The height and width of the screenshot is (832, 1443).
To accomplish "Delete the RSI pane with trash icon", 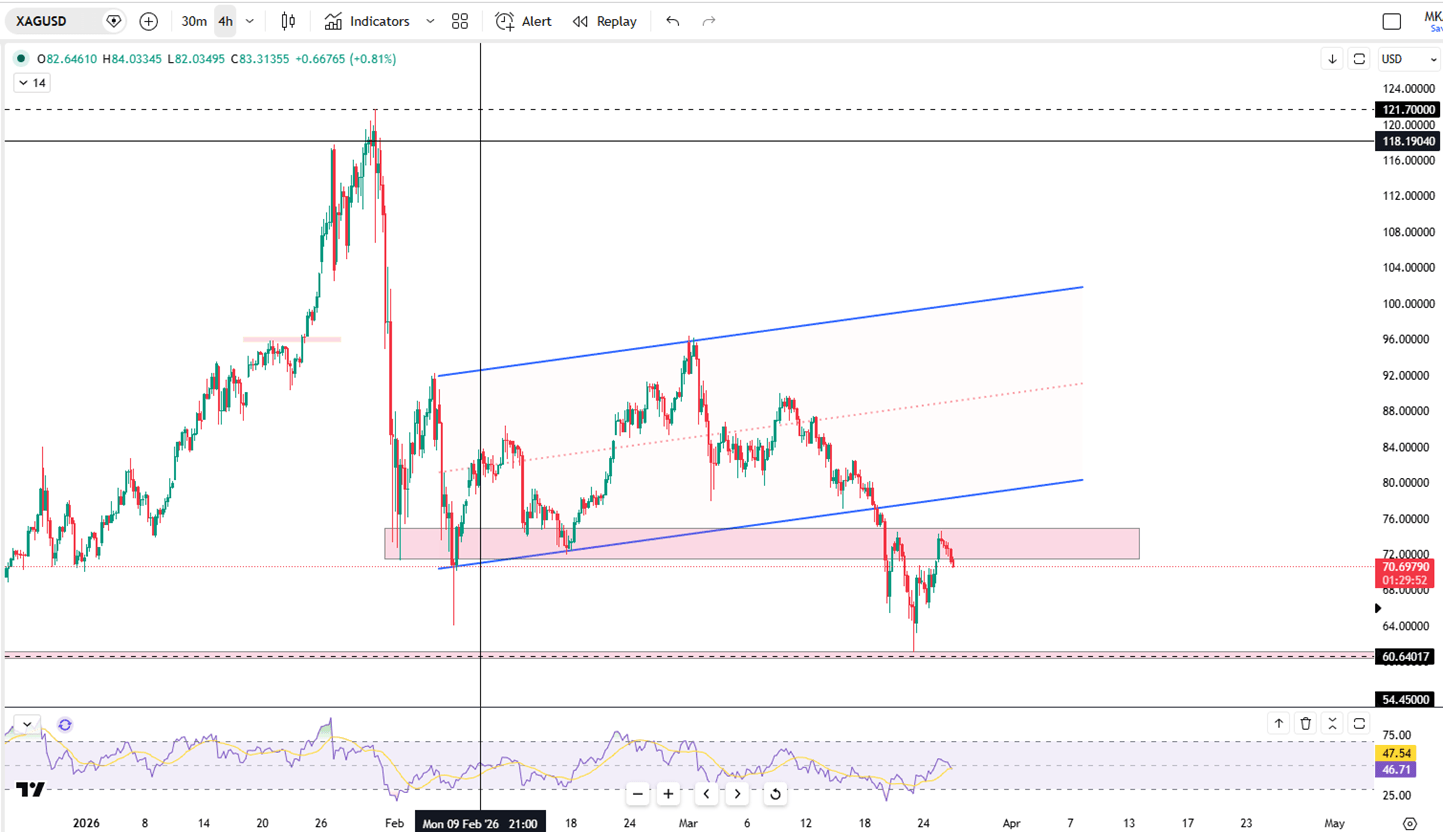I will click(1306, 723).
